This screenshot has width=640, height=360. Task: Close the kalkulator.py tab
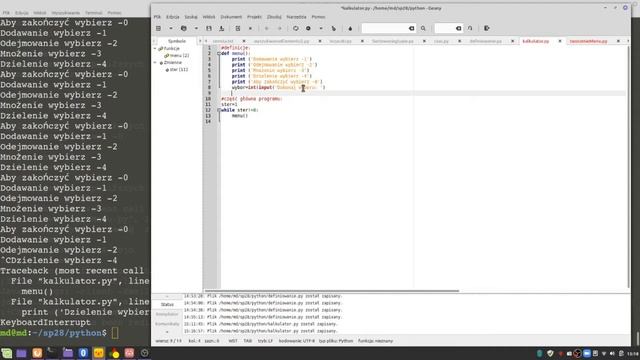(560, 41)
